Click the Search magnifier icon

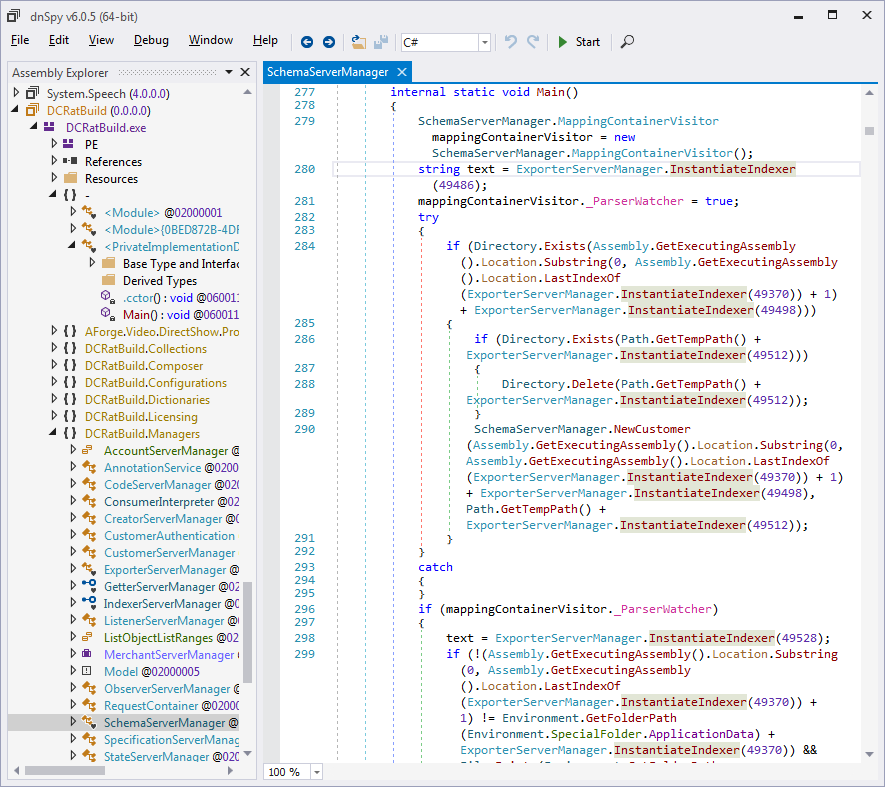pos(627,42)
